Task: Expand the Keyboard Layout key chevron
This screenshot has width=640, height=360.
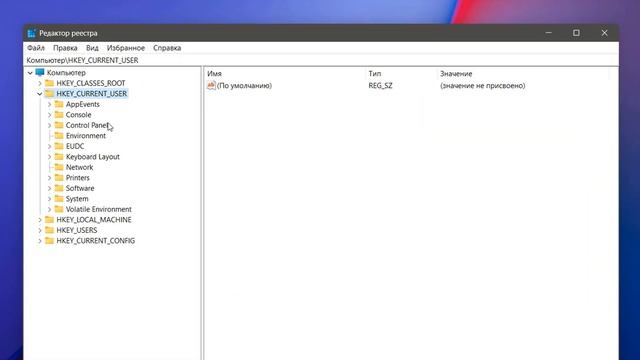Action: (49, 157)
